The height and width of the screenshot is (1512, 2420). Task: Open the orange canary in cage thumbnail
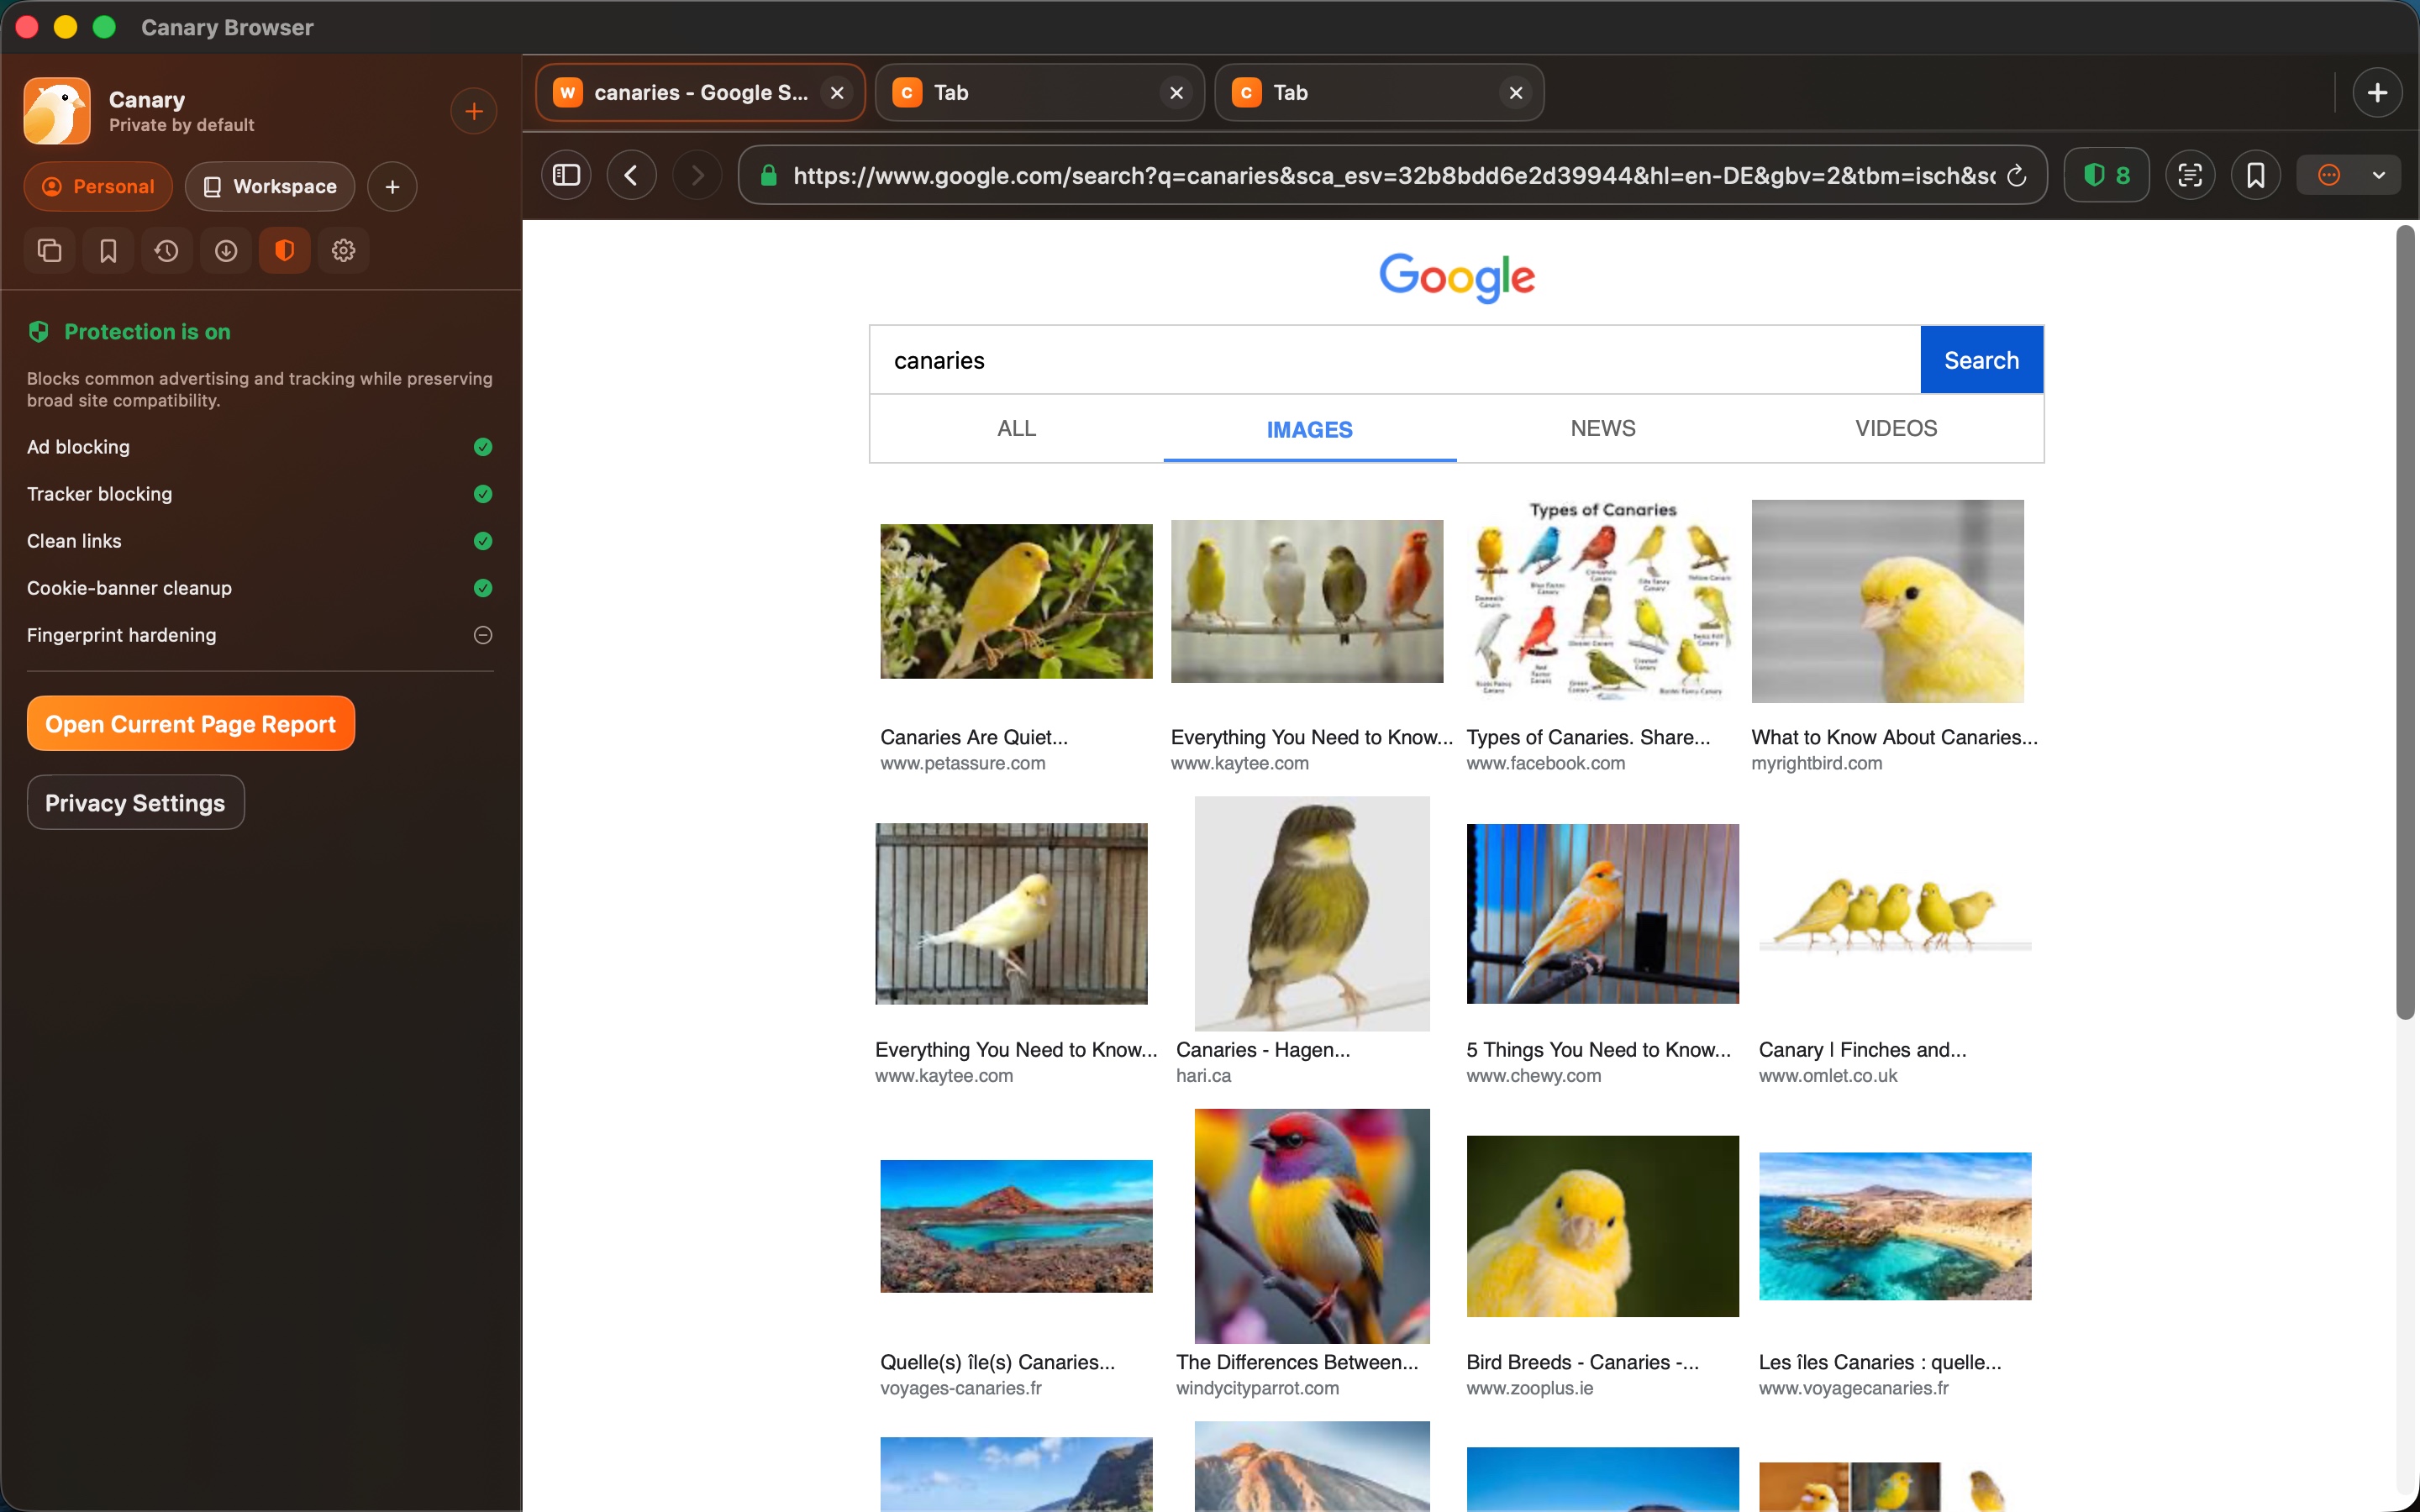[x=1602, y=913]
